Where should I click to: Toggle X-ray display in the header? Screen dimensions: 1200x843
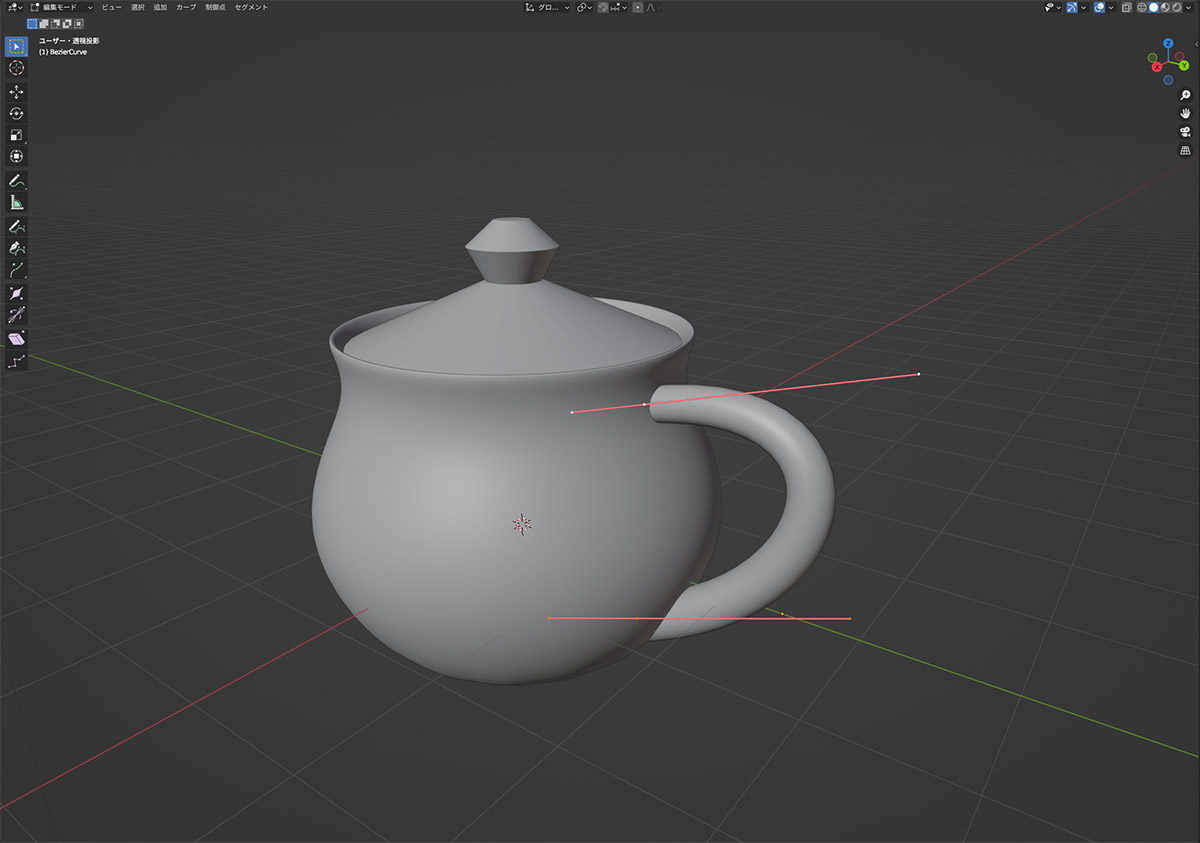[x=1126, y=7]
